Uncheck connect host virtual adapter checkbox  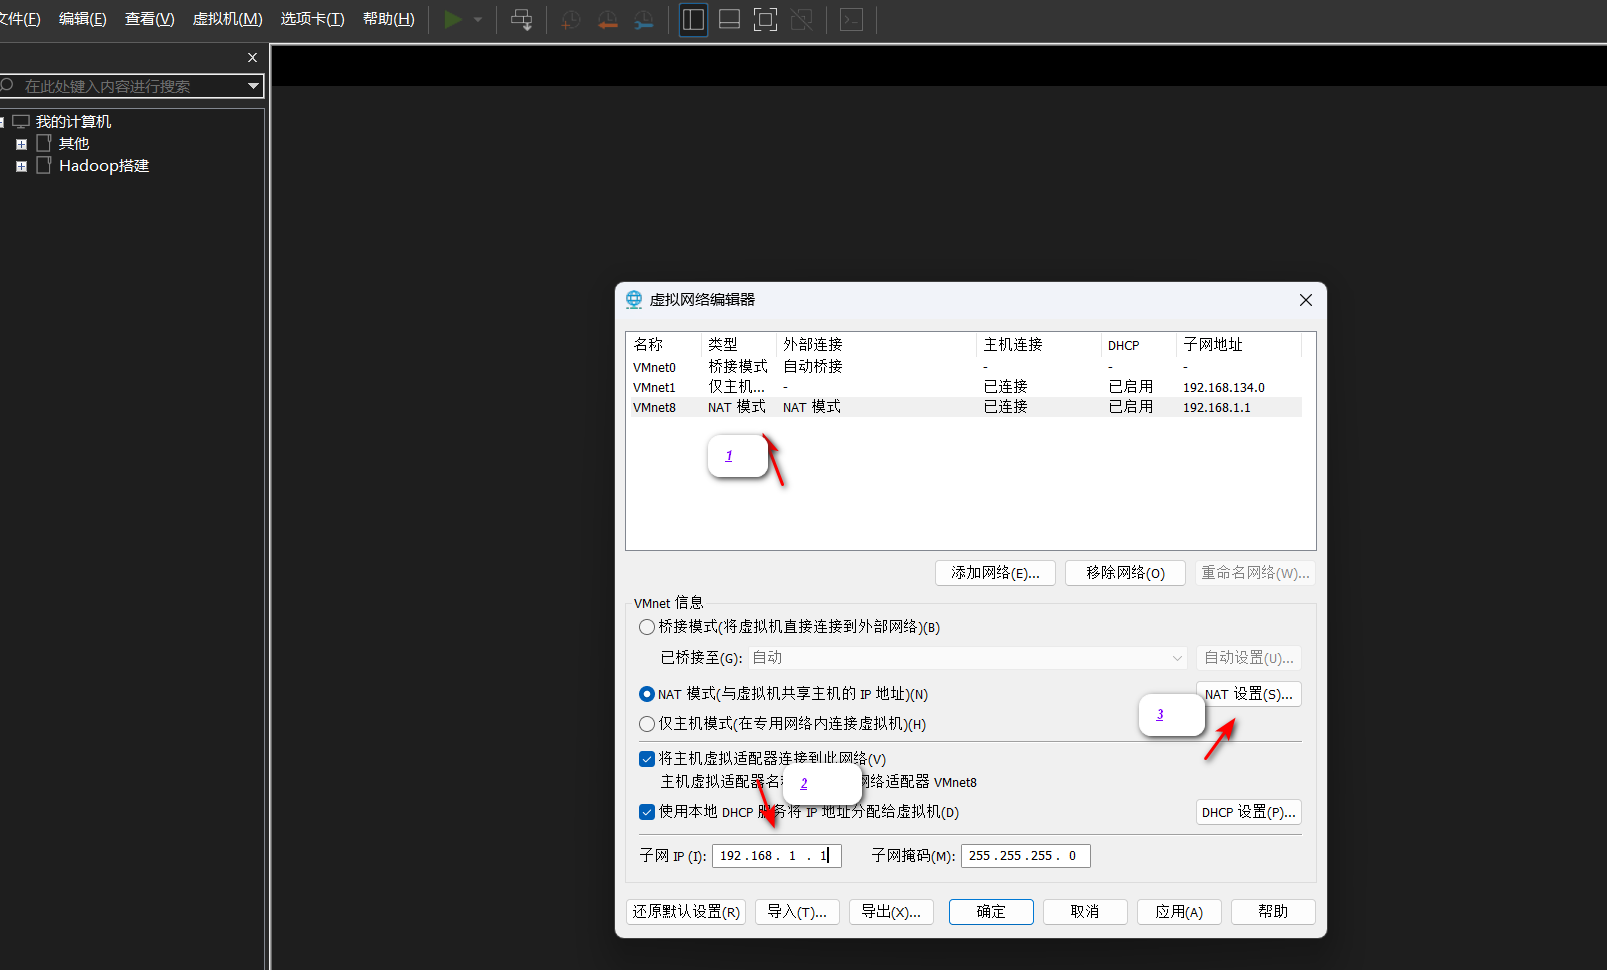(x=647, y=759)
